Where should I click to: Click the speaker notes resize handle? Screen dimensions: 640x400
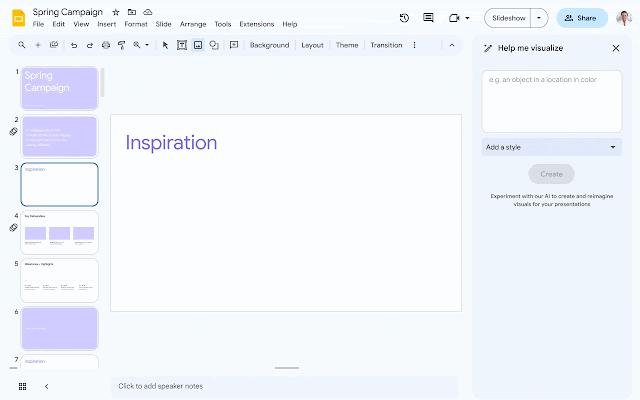click(287, 368)
